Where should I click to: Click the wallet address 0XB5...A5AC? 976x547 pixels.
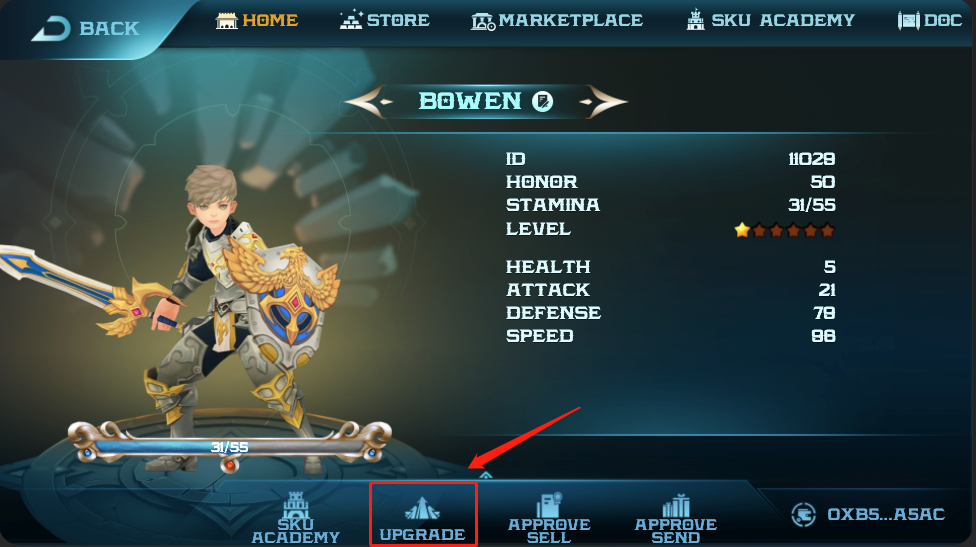click(886, 515)
